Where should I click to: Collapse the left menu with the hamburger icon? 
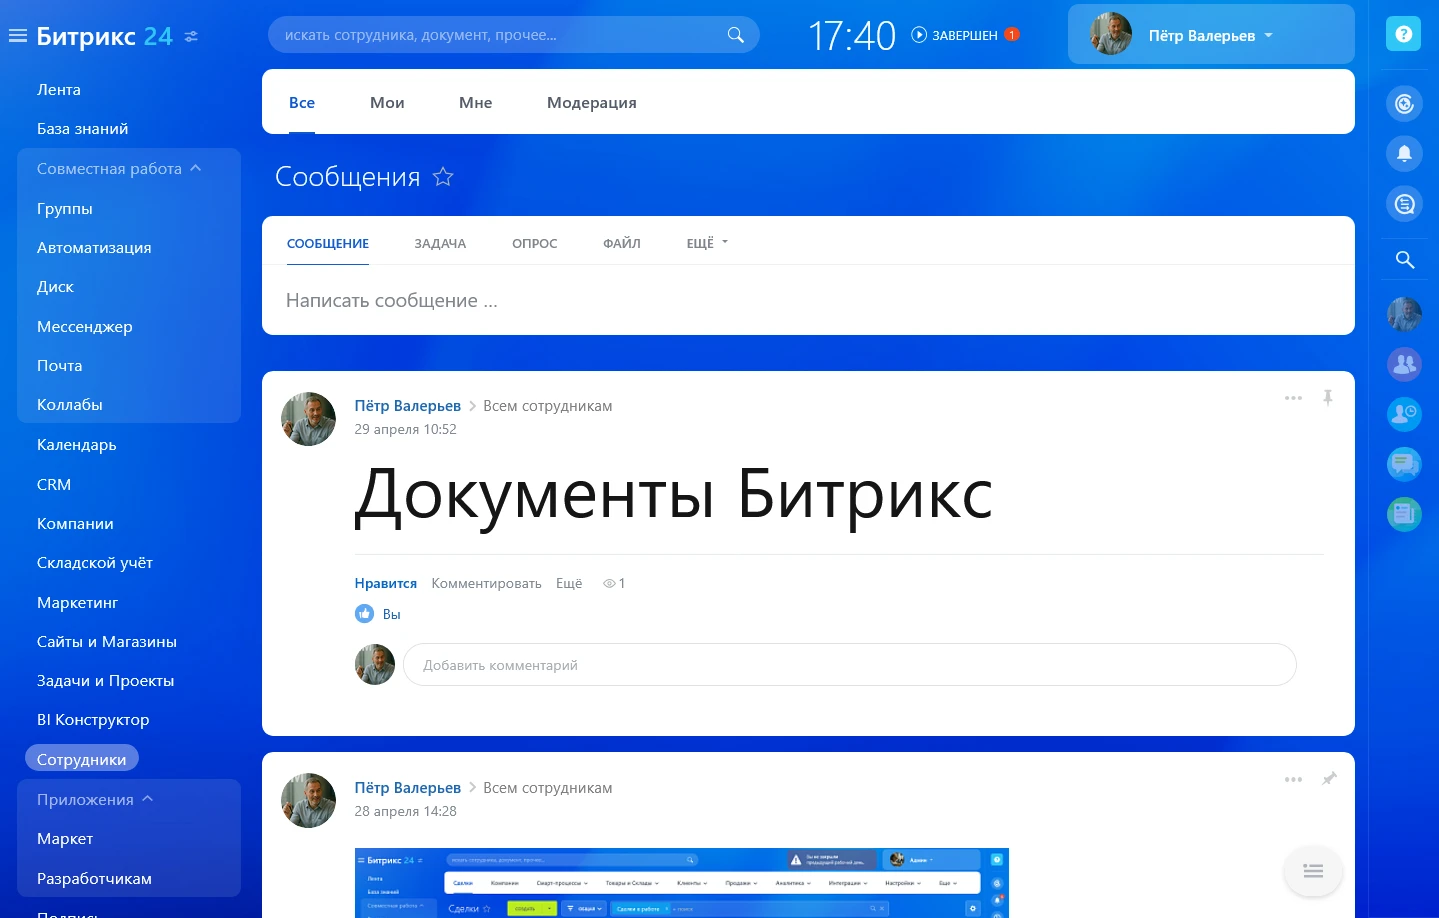click(x=17, y=34)
